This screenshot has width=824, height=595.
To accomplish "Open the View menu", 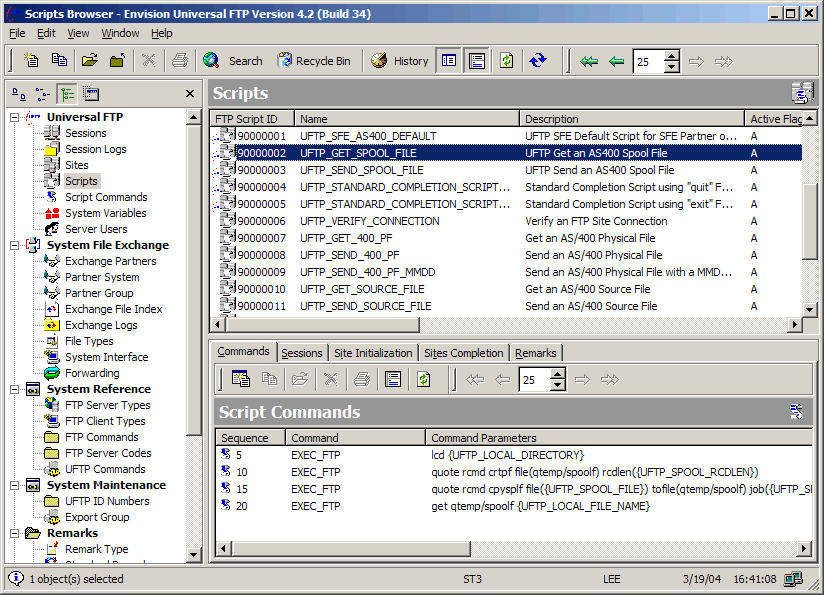I will (x=78, y=33).
